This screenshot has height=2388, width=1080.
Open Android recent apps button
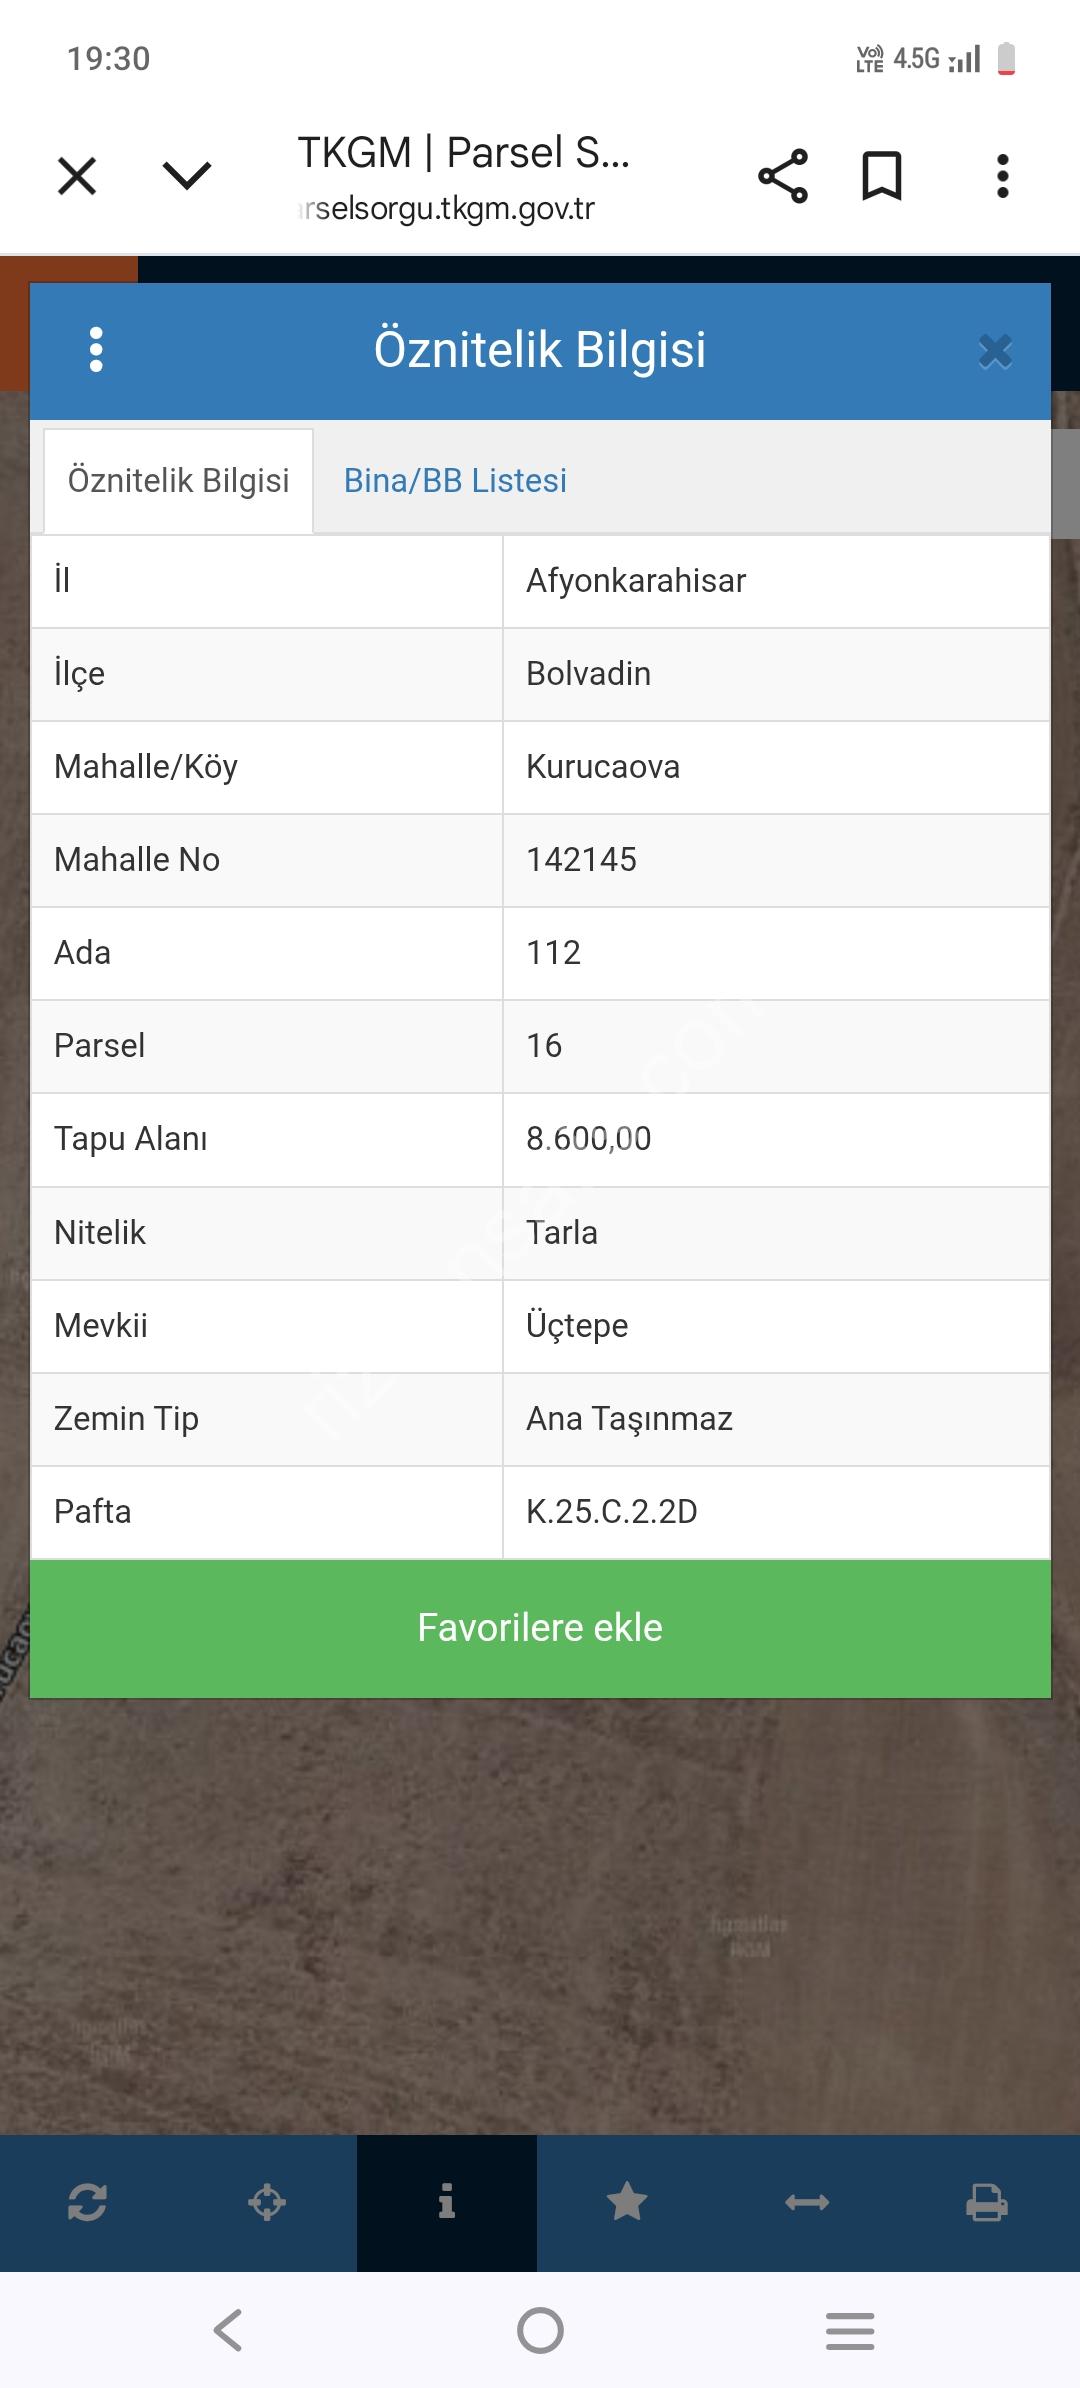pos(850,2330)
